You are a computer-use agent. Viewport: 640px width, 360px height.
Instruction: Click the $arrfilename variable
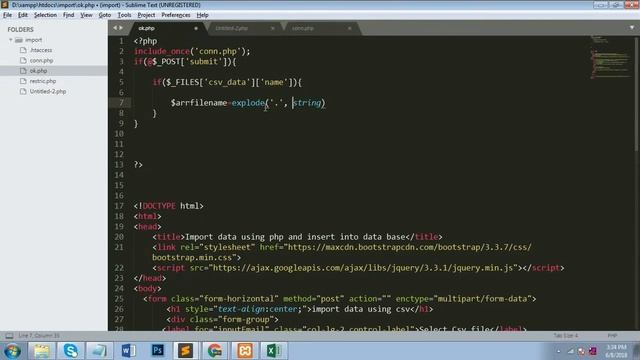199,103
